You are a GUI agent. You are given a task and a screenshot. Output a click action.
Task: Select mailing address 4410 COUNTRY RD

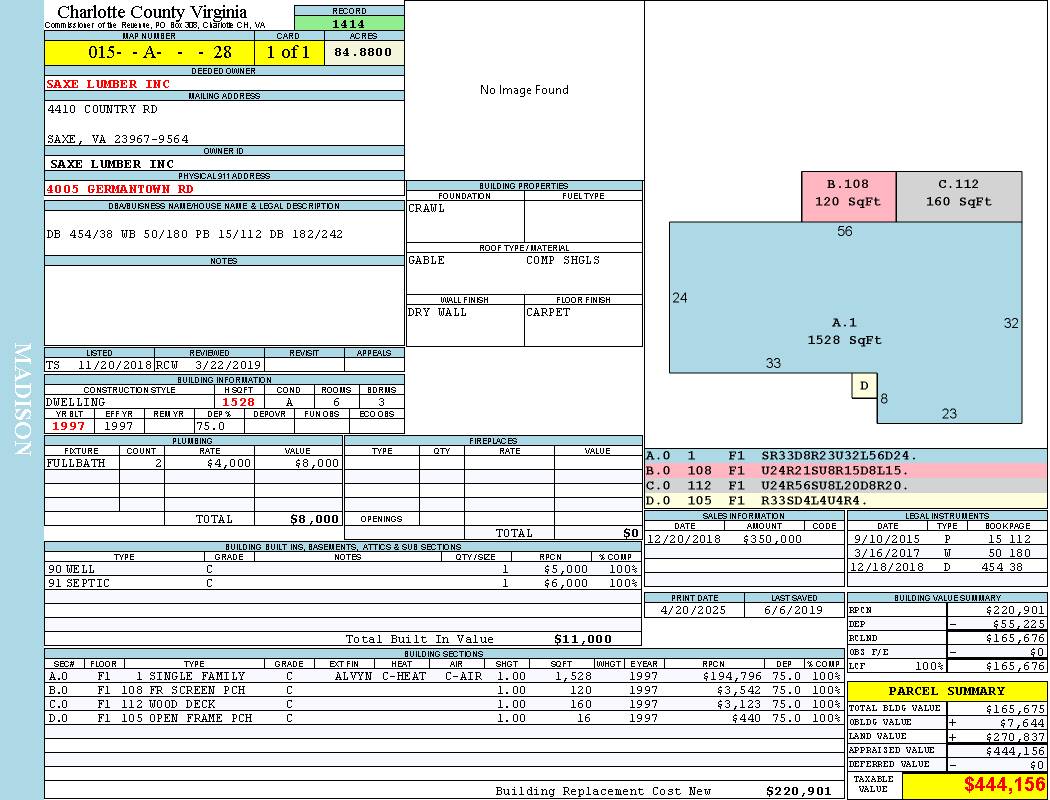pyautogui.click(x=102, y=109)
